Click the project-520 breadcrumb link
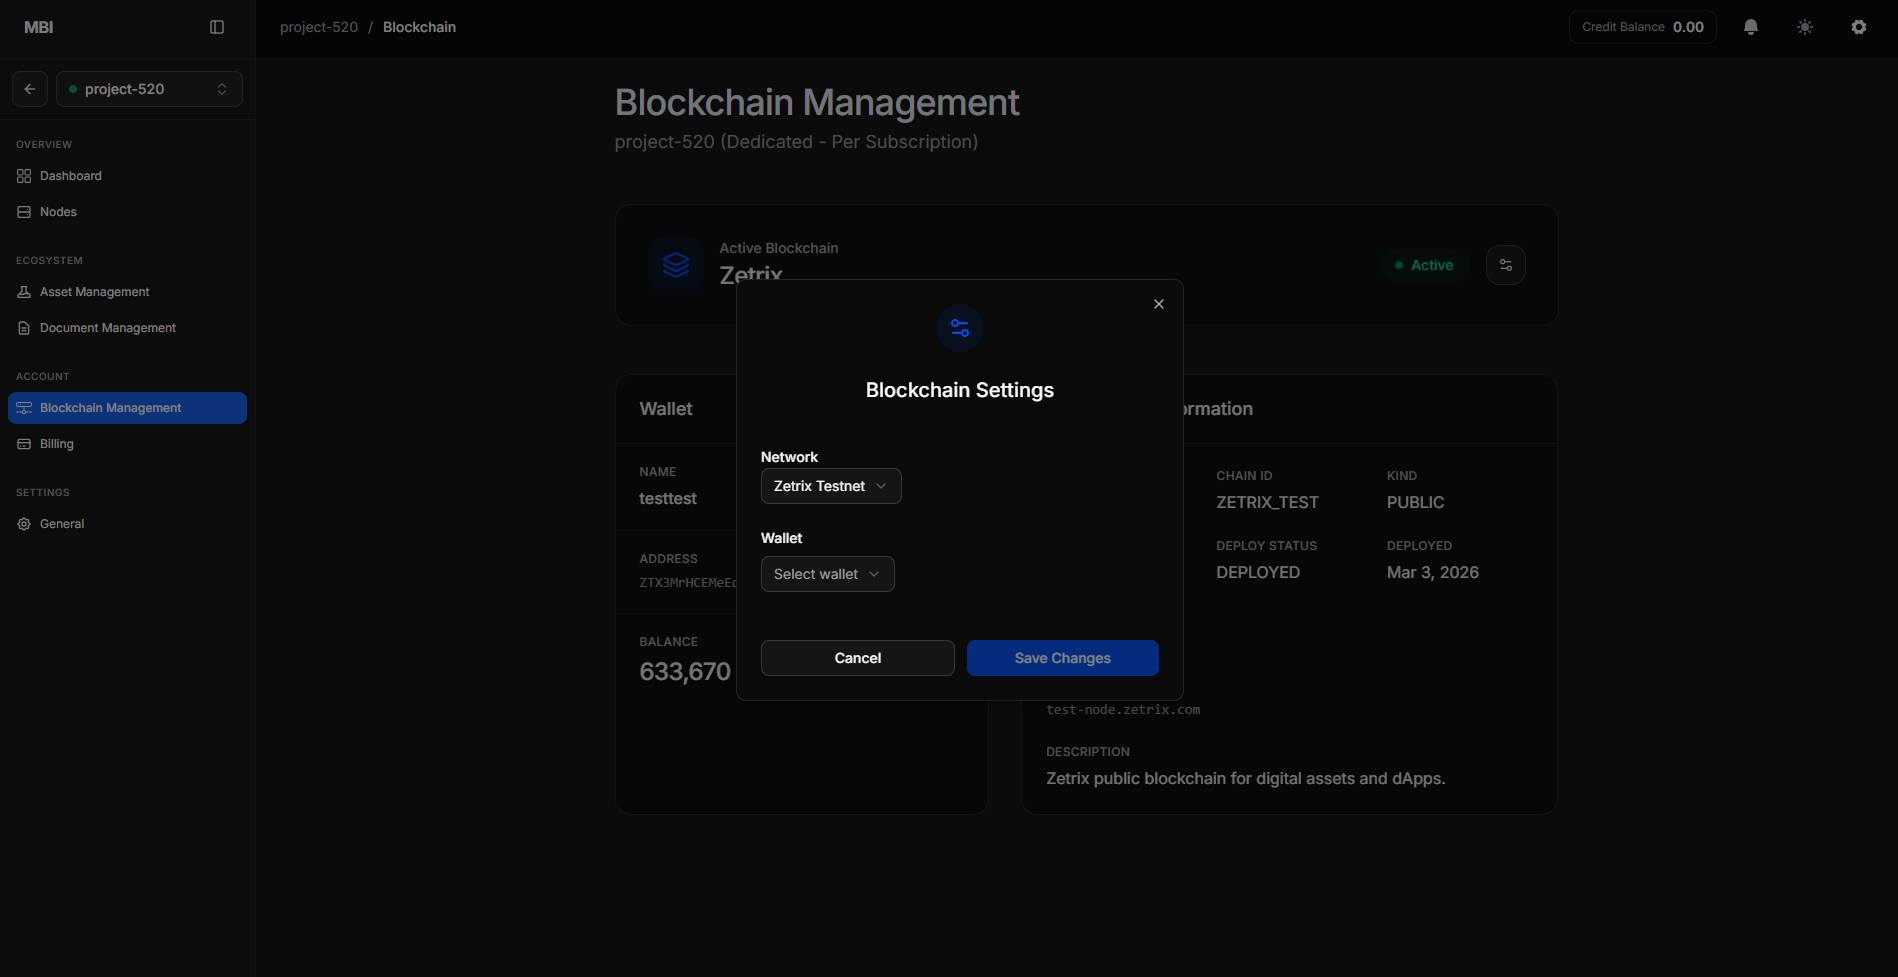Image resolution: width=1898 pixels, height=977 pixels. point(318,27)
